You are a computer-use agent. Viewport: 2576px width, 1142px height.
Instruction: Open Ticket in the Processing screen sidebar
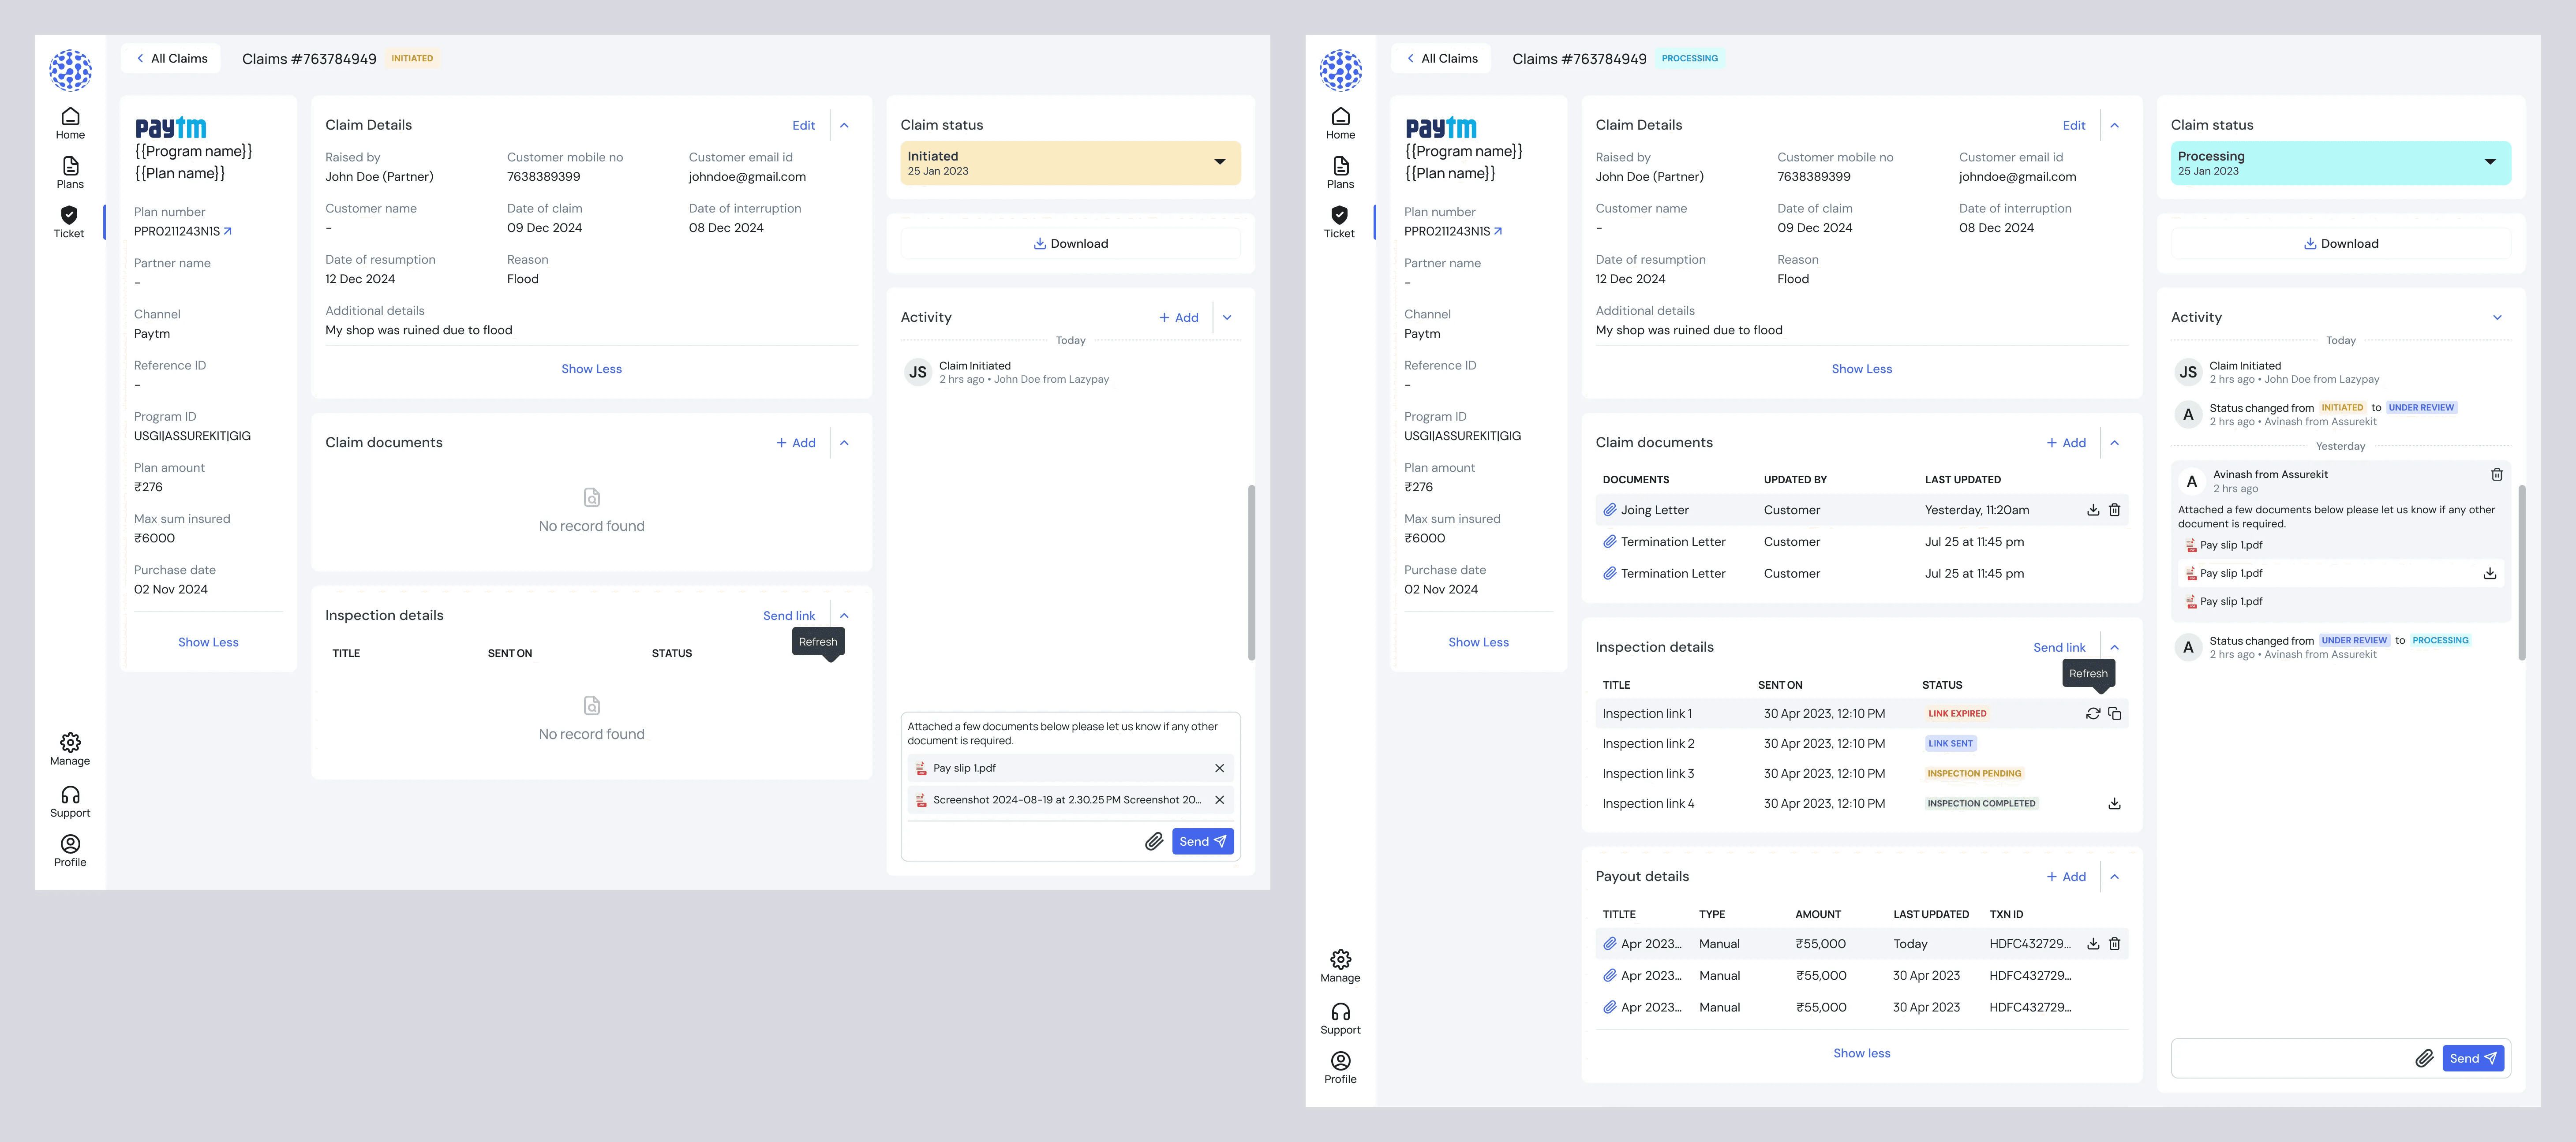[x=1339, y=222]
